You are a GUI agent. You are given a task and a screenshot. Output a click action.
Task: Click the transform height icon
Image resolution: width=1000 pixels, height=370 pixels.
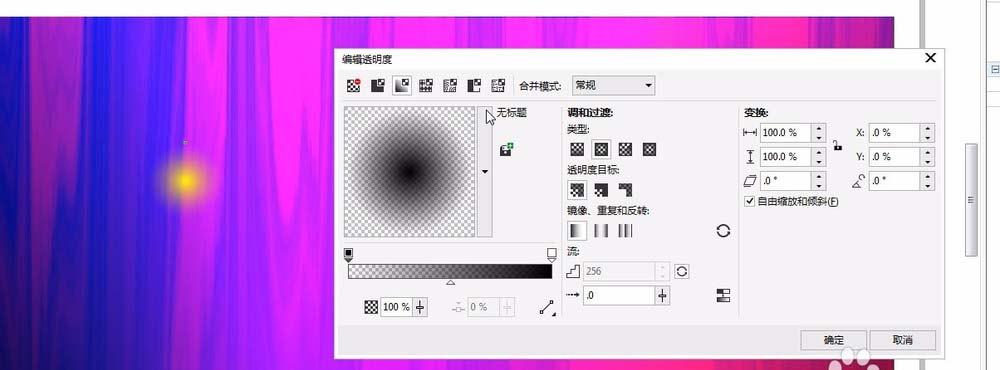pos(750,156)
